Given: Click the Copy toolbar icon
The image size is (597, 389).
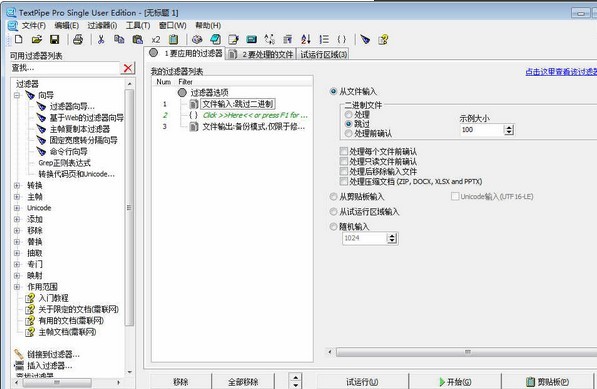Looking at the screenshot, I should click(119, 39).
